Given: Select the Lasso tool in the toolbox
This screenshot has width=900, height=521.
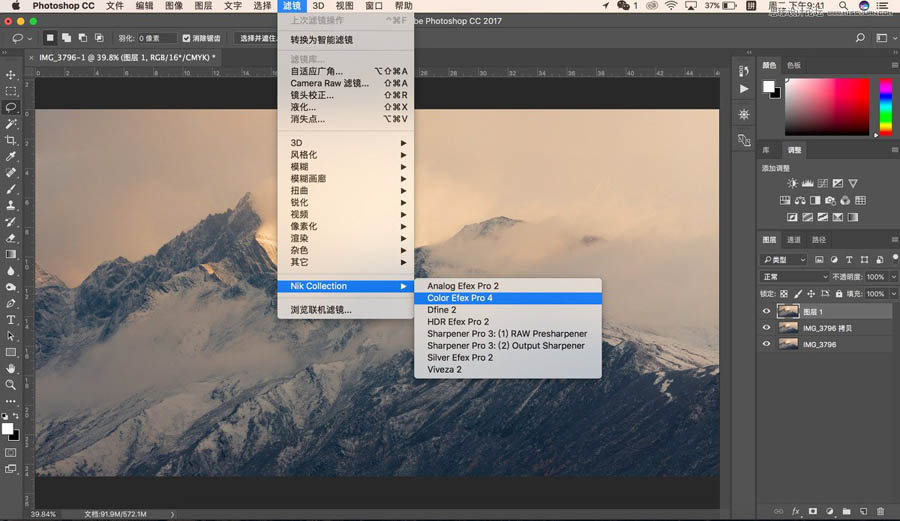Looking at the screenshot, I should point(11,107).
